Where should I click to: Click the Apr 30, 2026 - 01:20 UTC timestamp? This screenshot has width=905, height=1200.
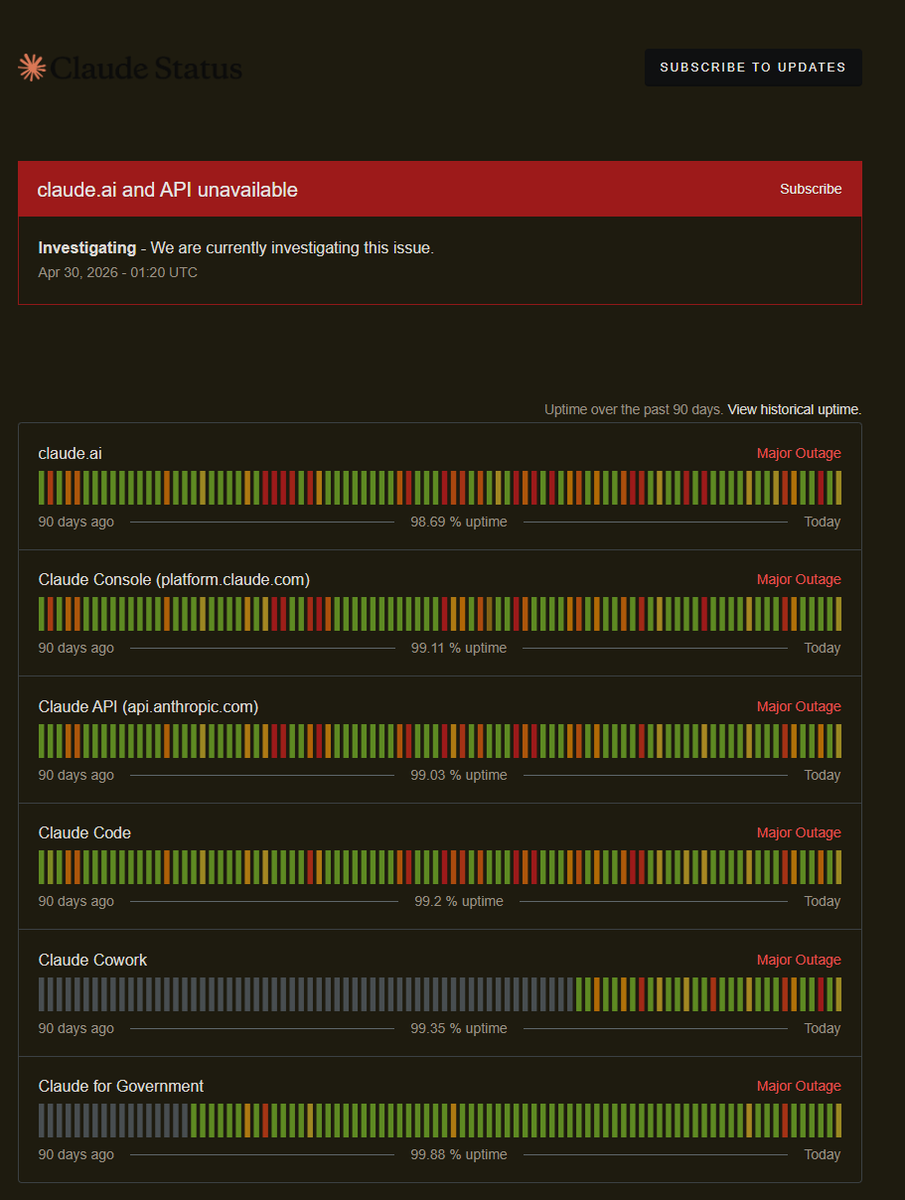[118, 272]
